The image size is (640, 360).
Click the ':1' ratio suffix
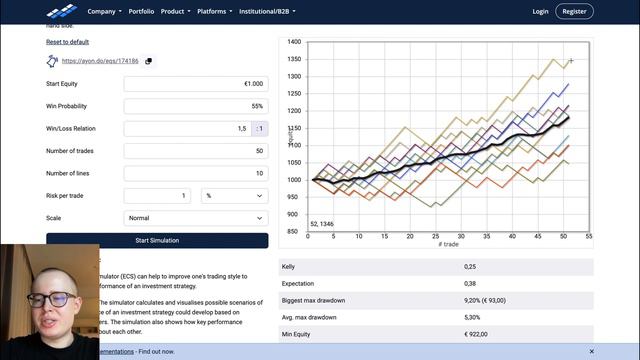[x=260, y=129]
